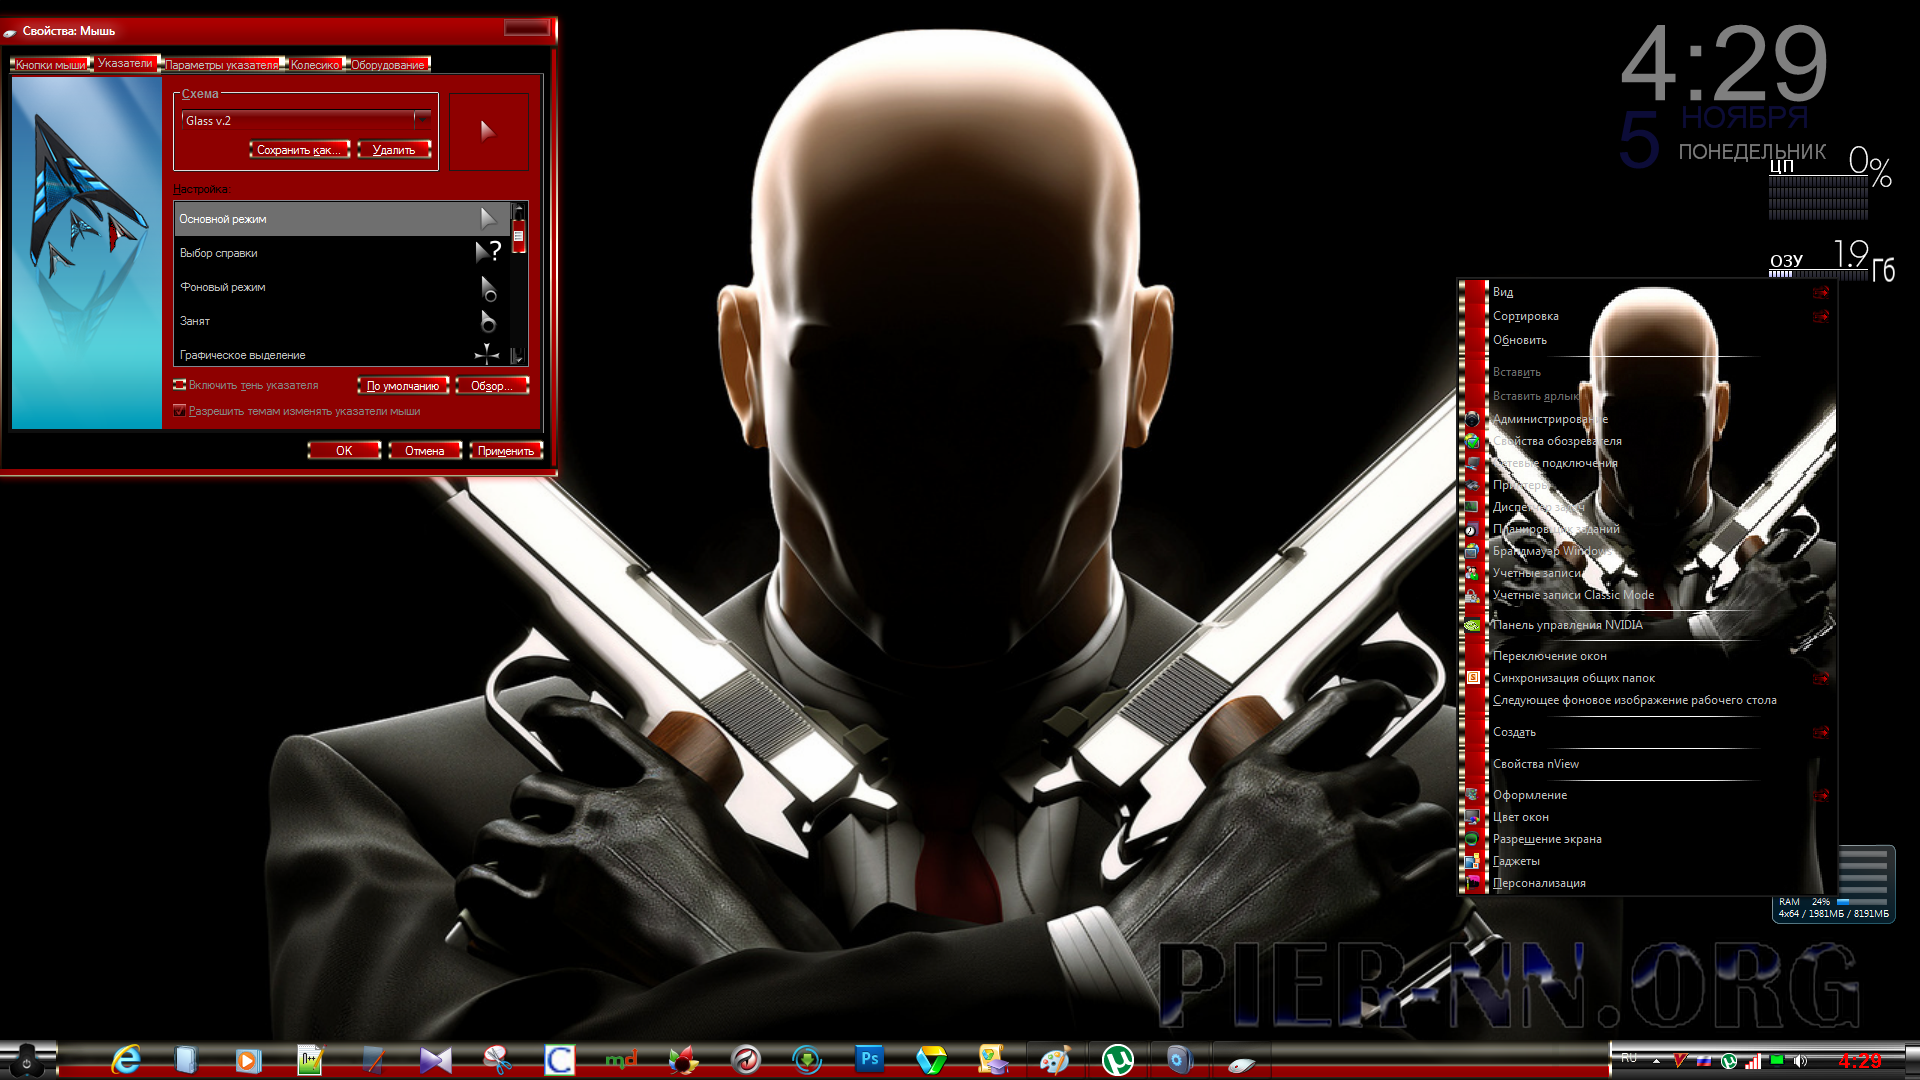The width and height of the screenshot is (1920, 1080).
Task: Open the Paint palette taskbar icon
Action: (1055, 1060)
